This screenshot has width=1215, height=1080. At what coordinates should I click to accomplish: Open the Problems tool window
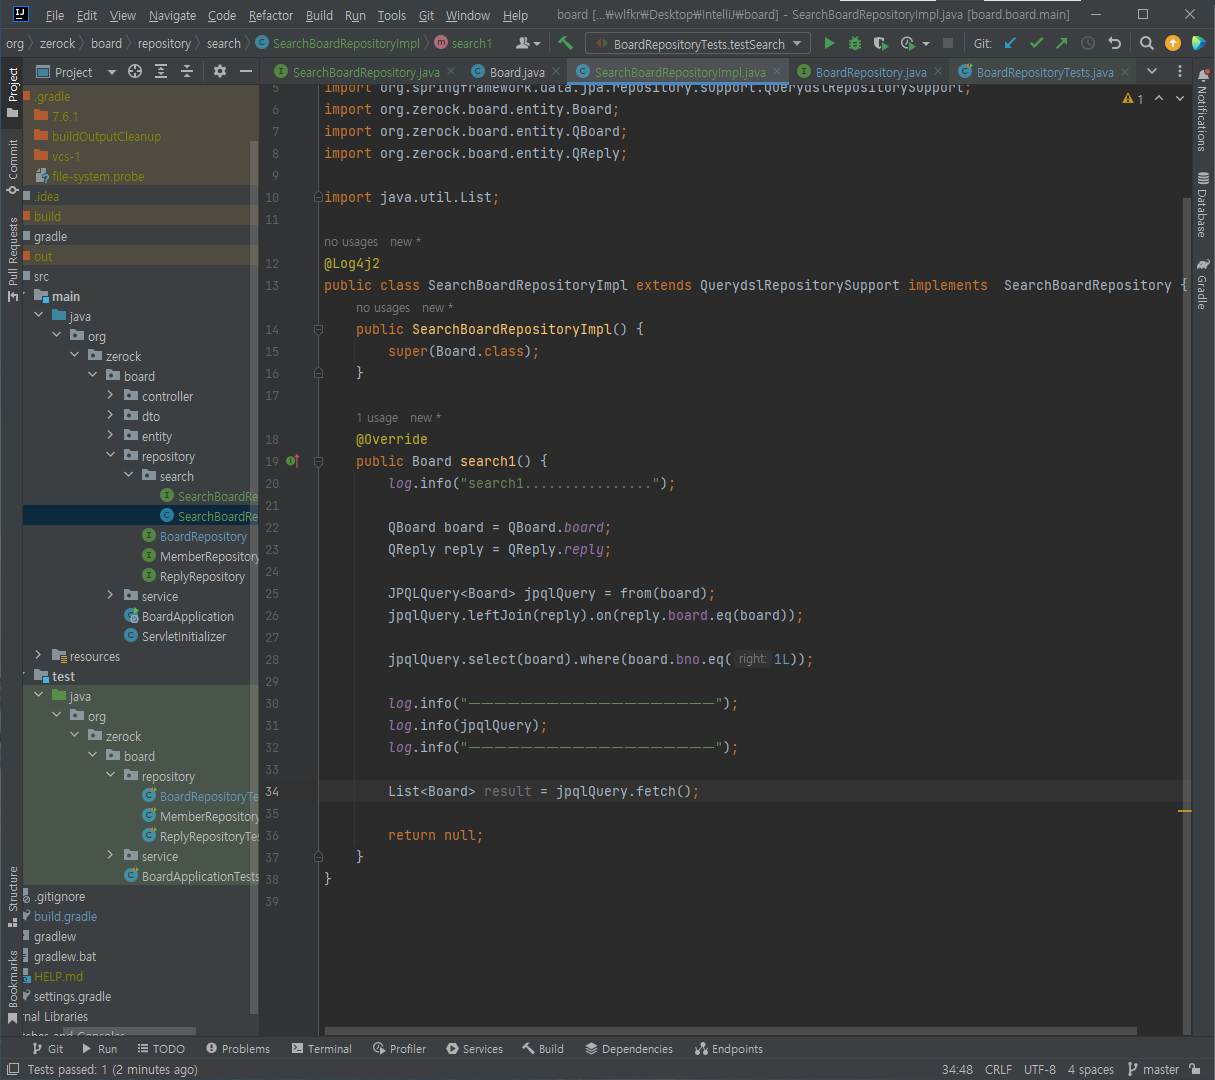[238, 1049]
